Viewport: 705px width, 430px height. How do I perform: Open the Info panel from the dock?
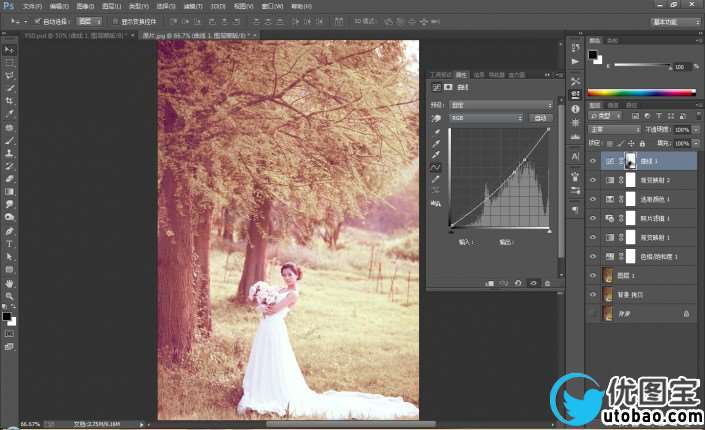point(576,109)
